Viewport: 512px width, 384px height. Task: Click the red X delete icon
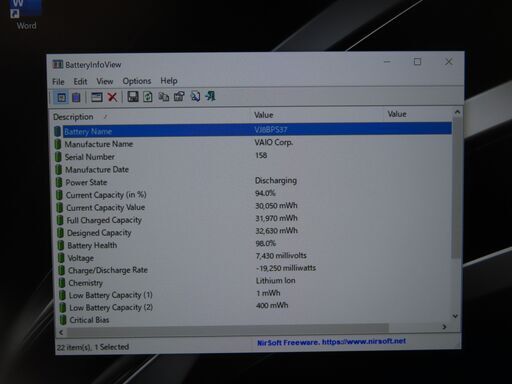113,97
